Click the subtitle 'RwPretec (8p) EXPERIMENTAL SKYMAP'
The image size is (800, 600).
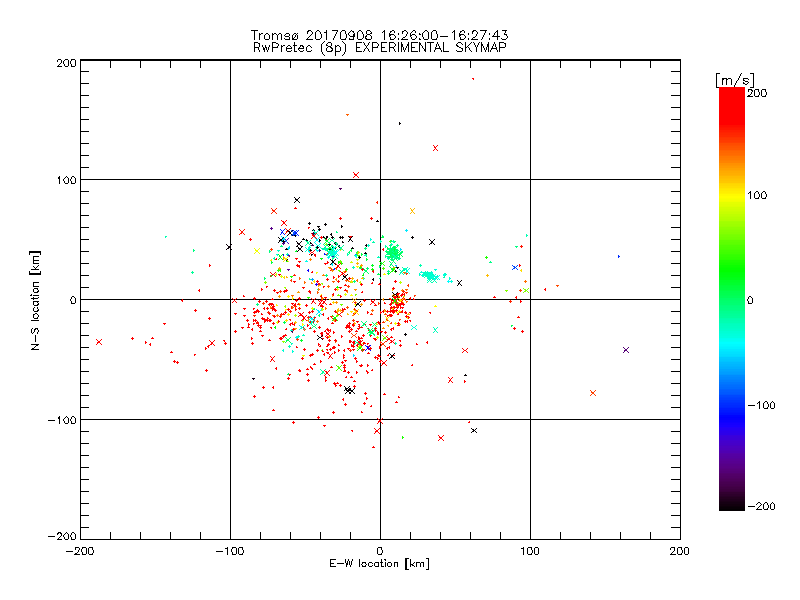tap(380, 48)
